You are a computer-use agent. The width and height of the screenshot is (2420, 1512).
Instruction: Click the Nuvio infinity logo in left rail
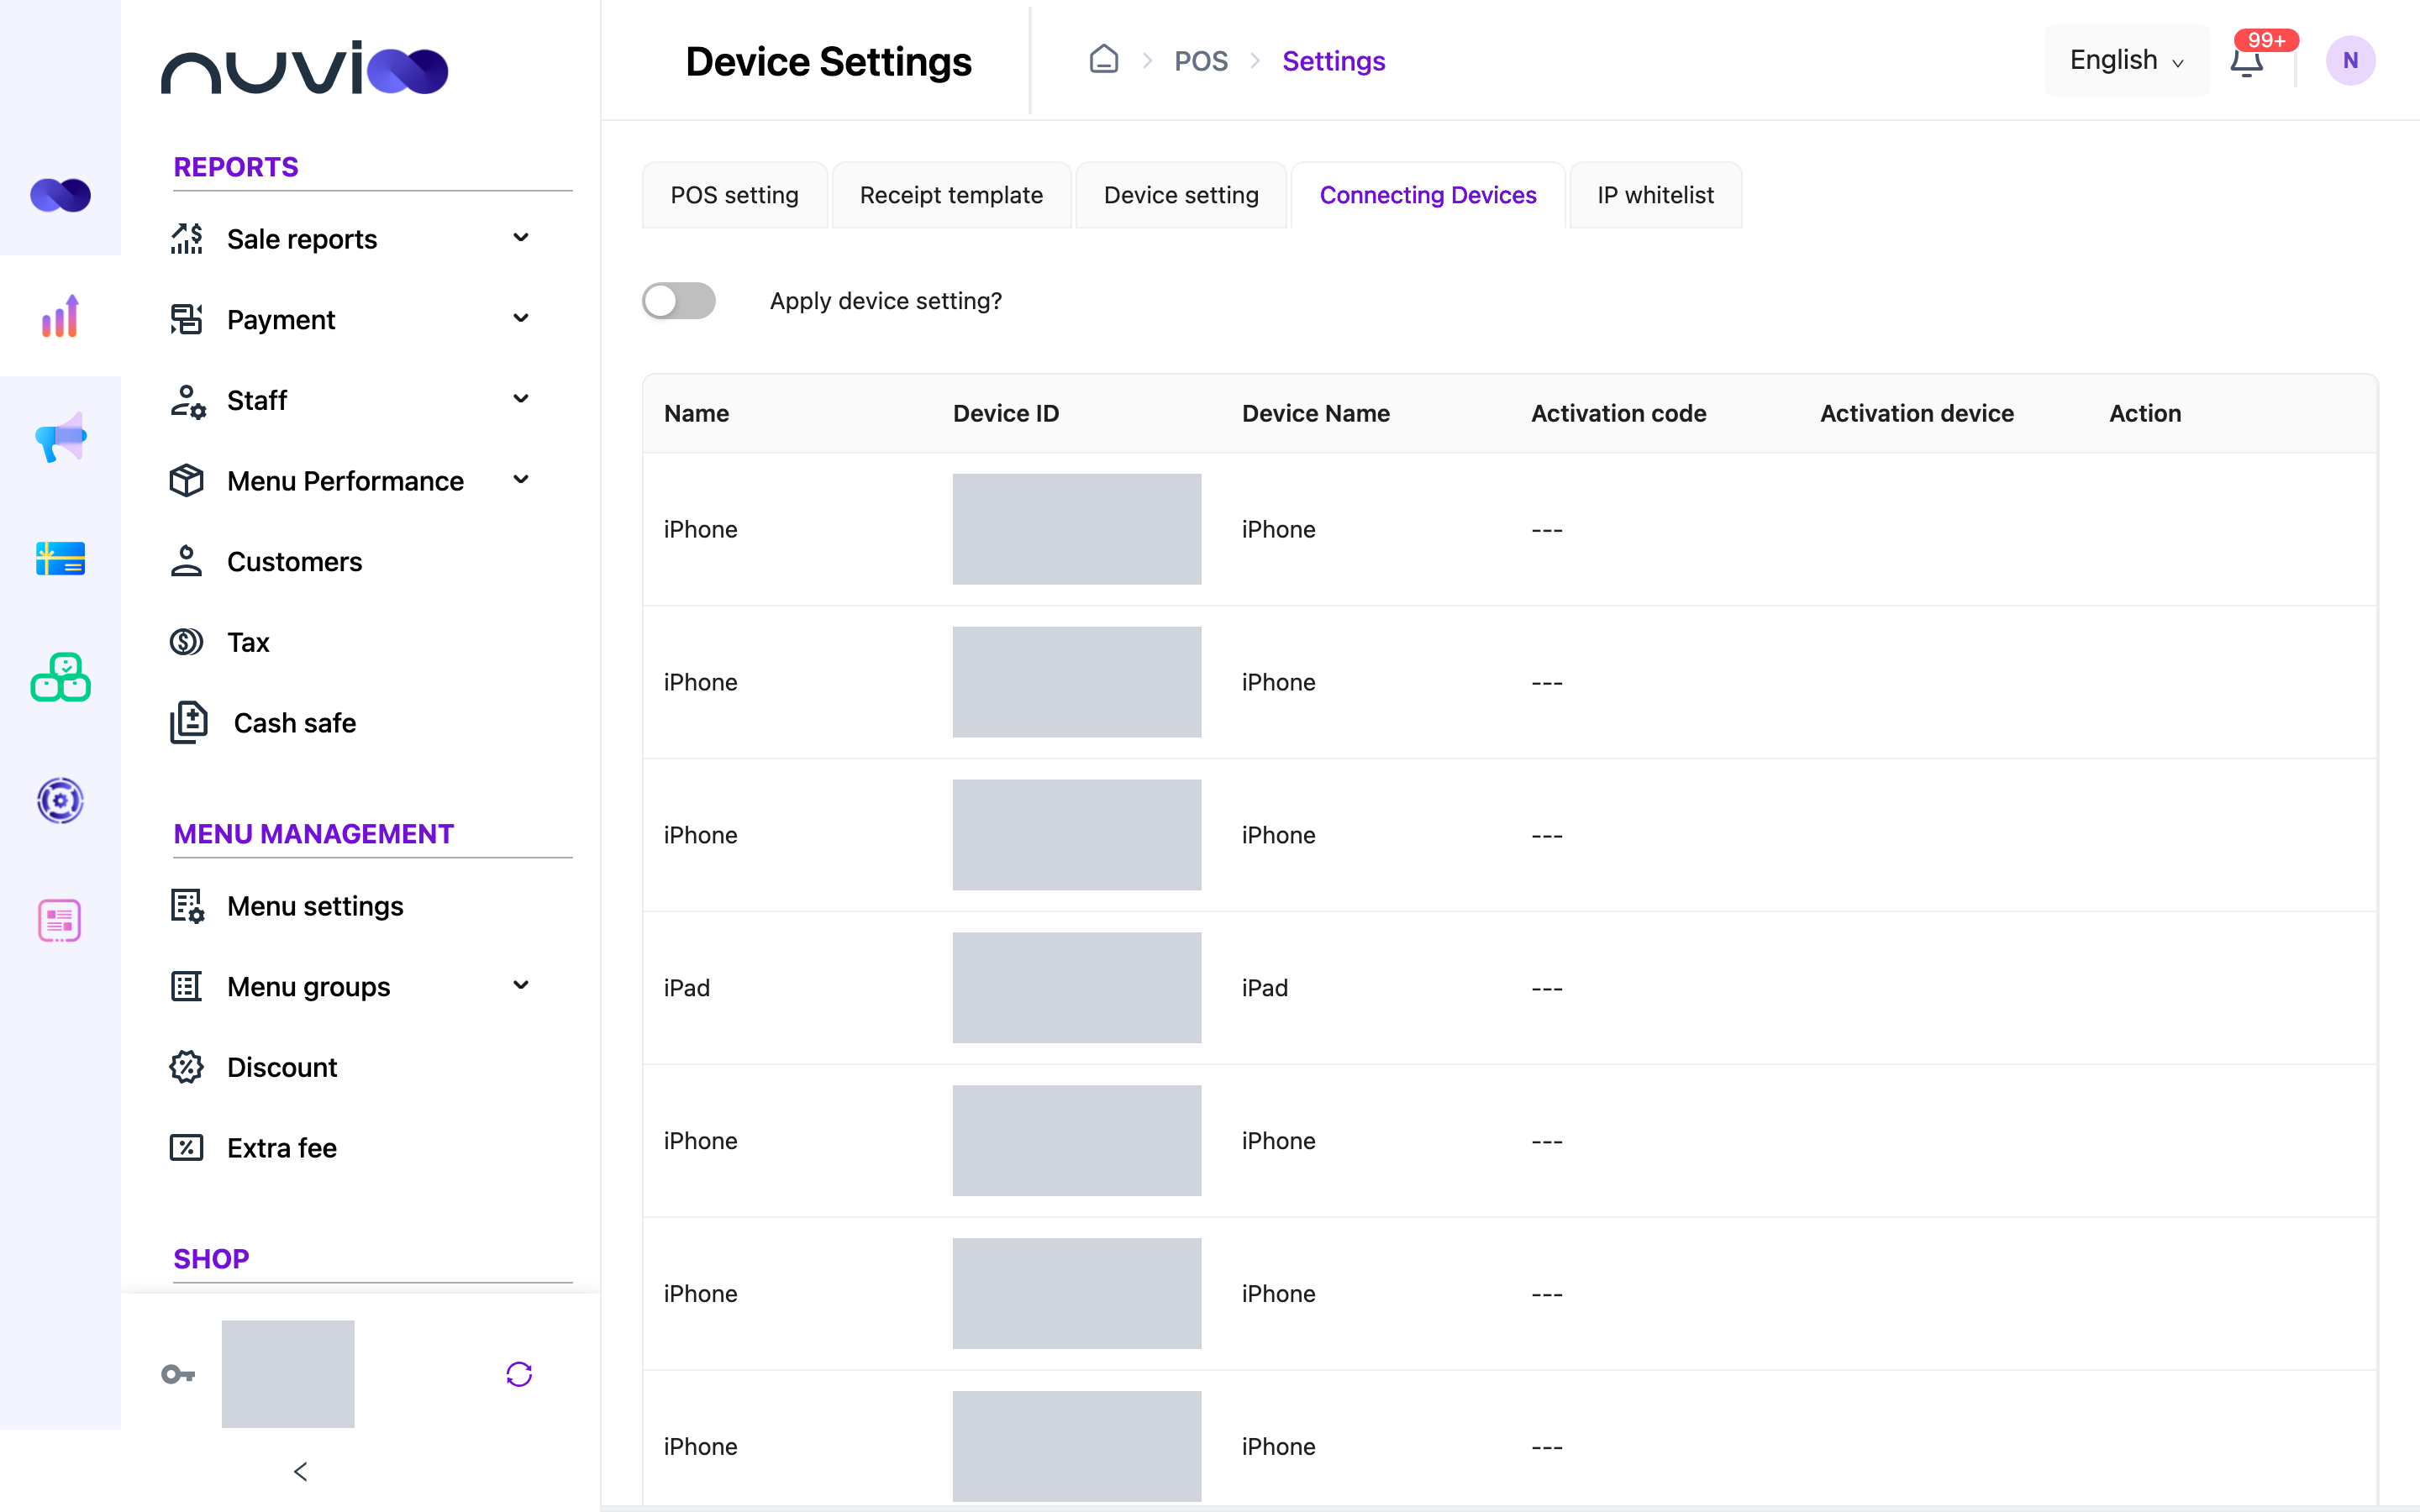(x=60, y=195)
